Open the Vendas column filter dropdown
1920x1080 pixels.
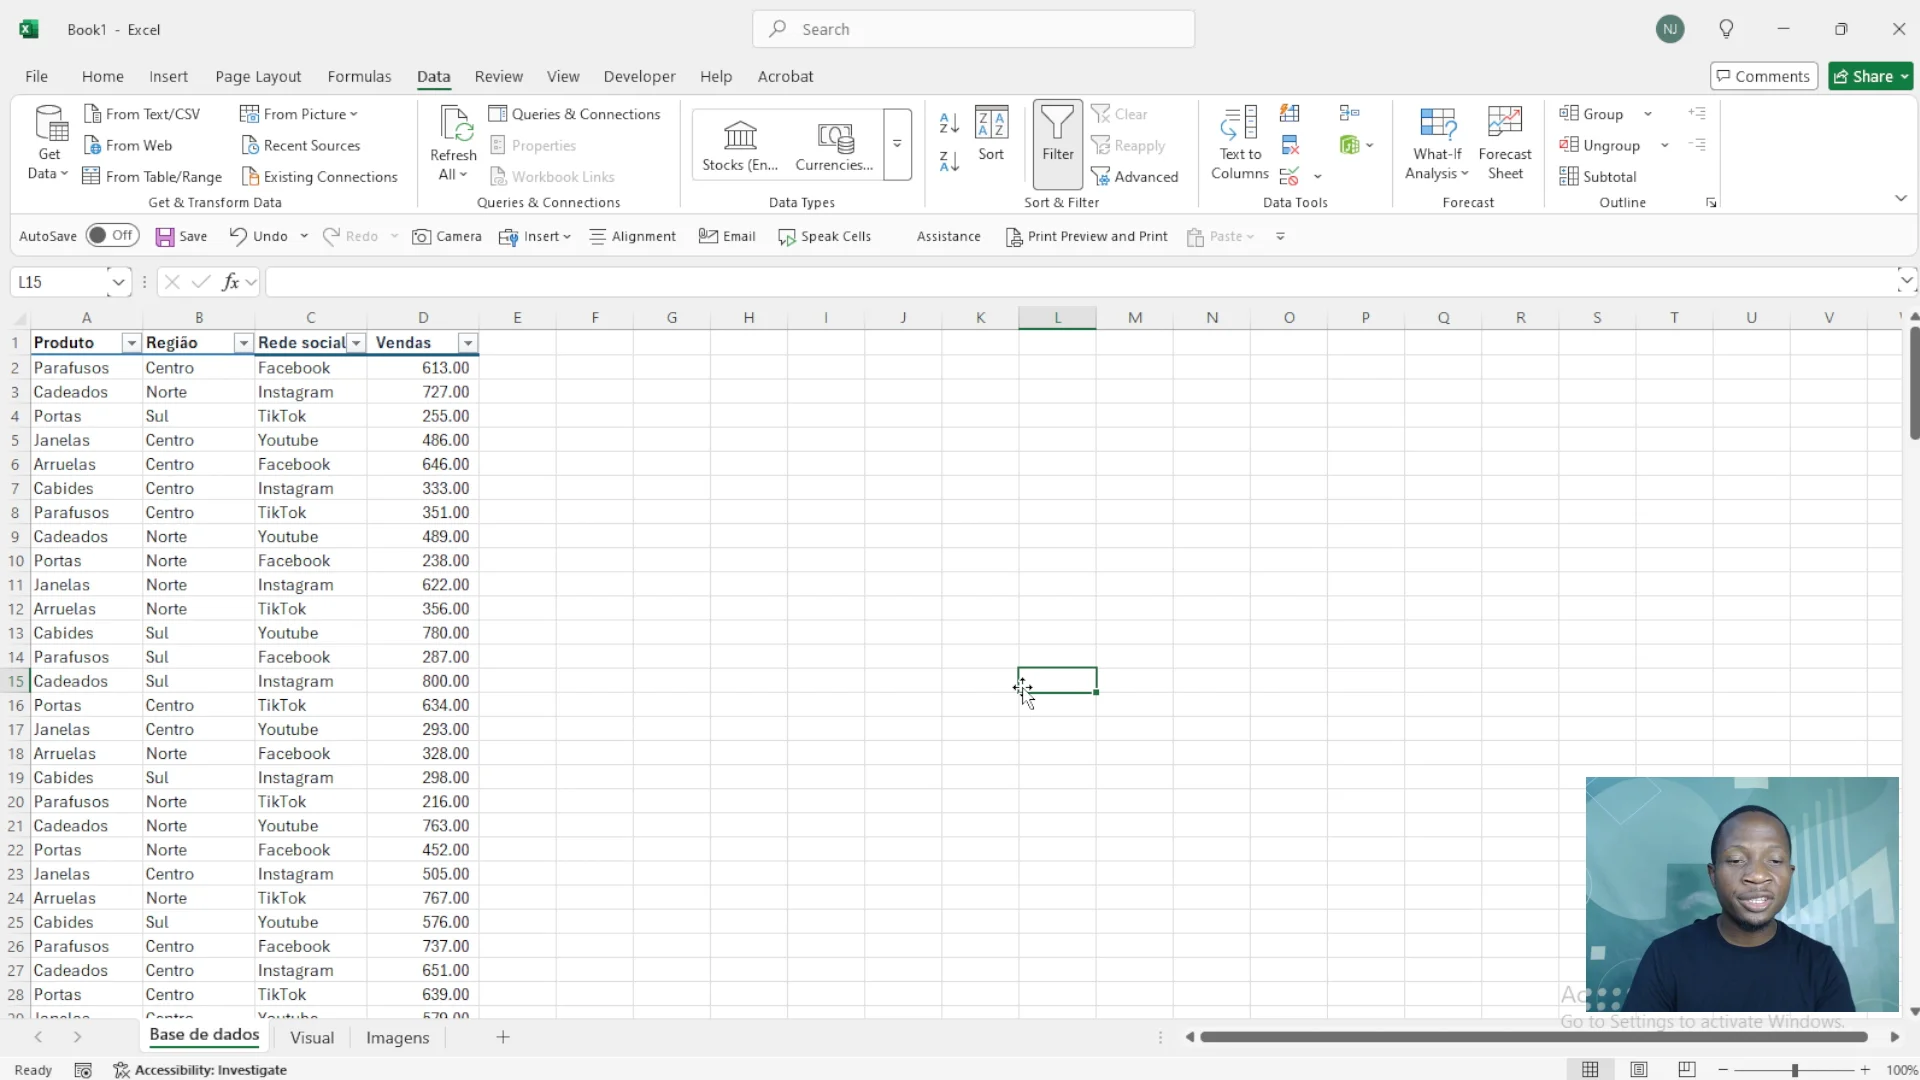[467, 343]
